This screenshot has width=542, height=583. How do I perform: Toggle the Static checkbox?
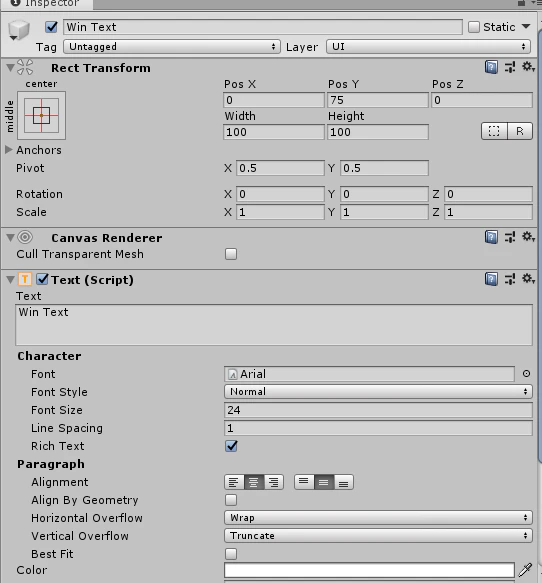click(474, 27)
